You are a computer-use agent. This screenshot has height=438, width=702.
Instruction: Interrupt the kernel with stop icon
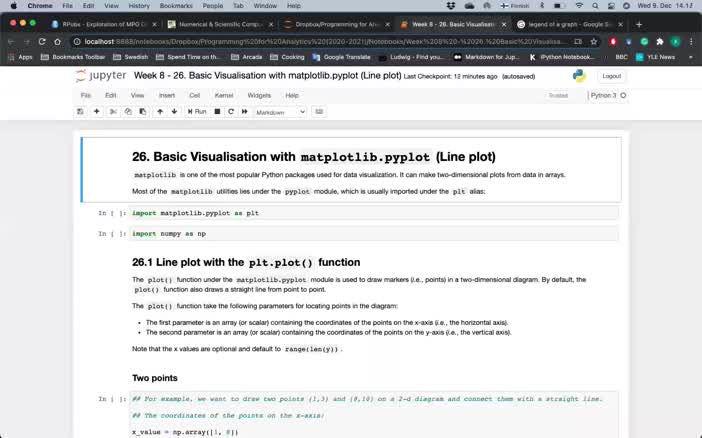(x=217, y=112)
